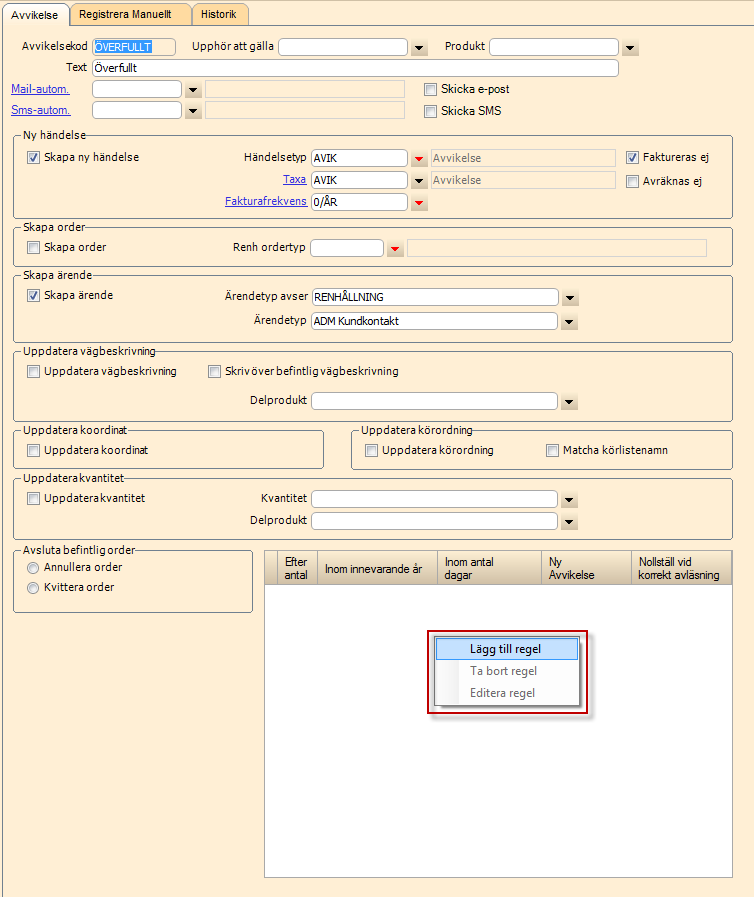Screen dimensions: 754x897
Task: Click the Avvikelsekod field ÖVERFULLT
Action: tap(134, 47)
